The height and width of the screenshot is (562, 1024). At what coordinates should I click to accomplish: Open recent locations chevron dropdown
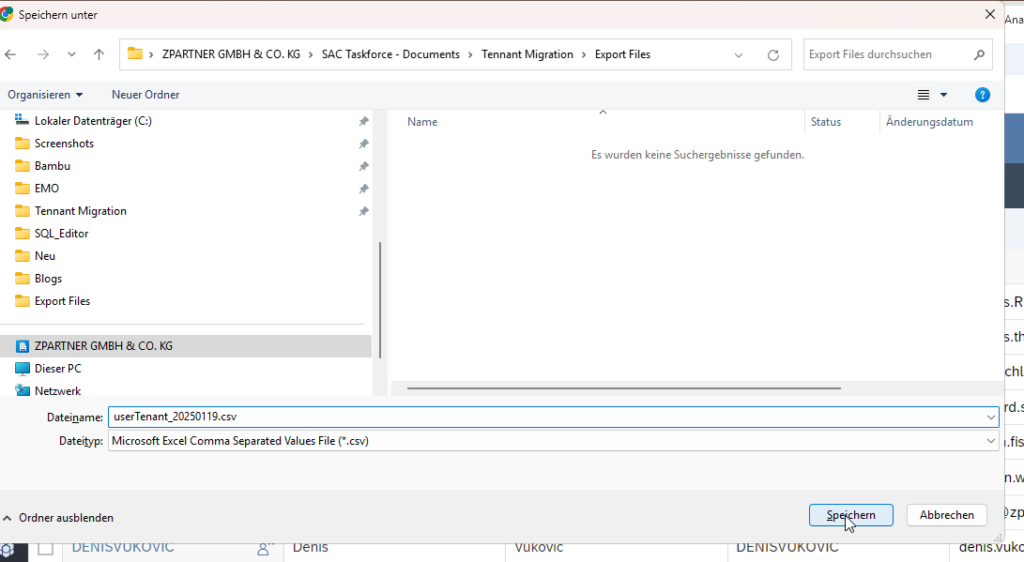point(71,54)
